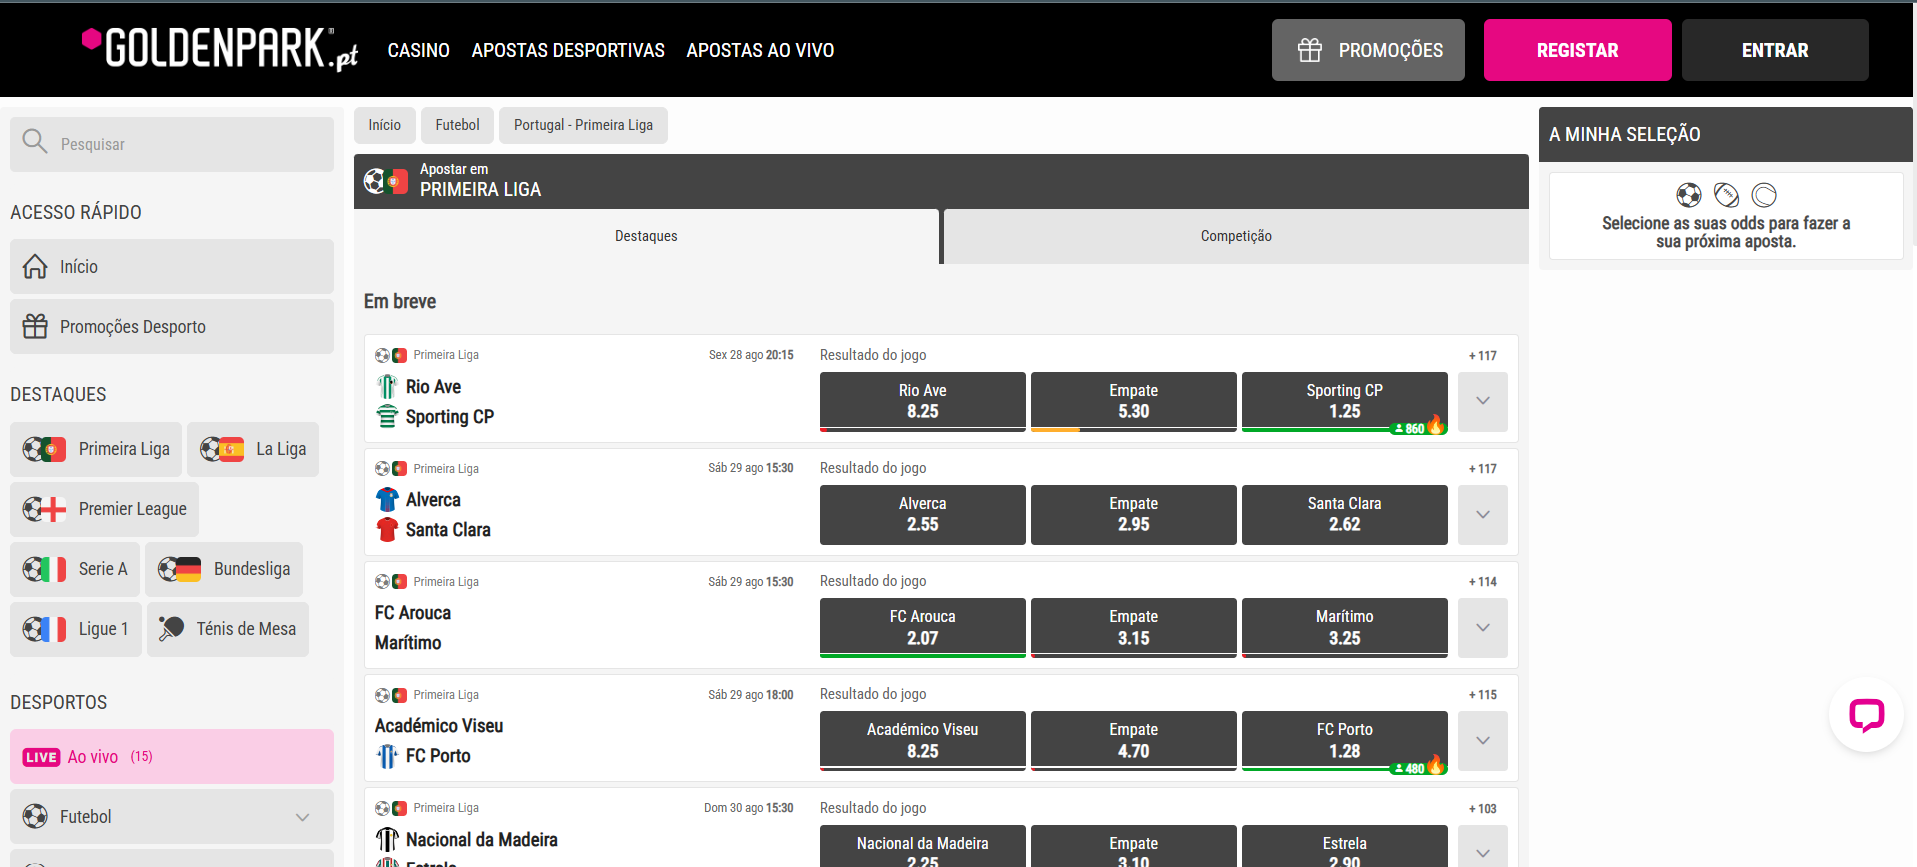Expand the Futebol sidebar category
Screen dimensions: 1917x867
click(x=302, y=817)
